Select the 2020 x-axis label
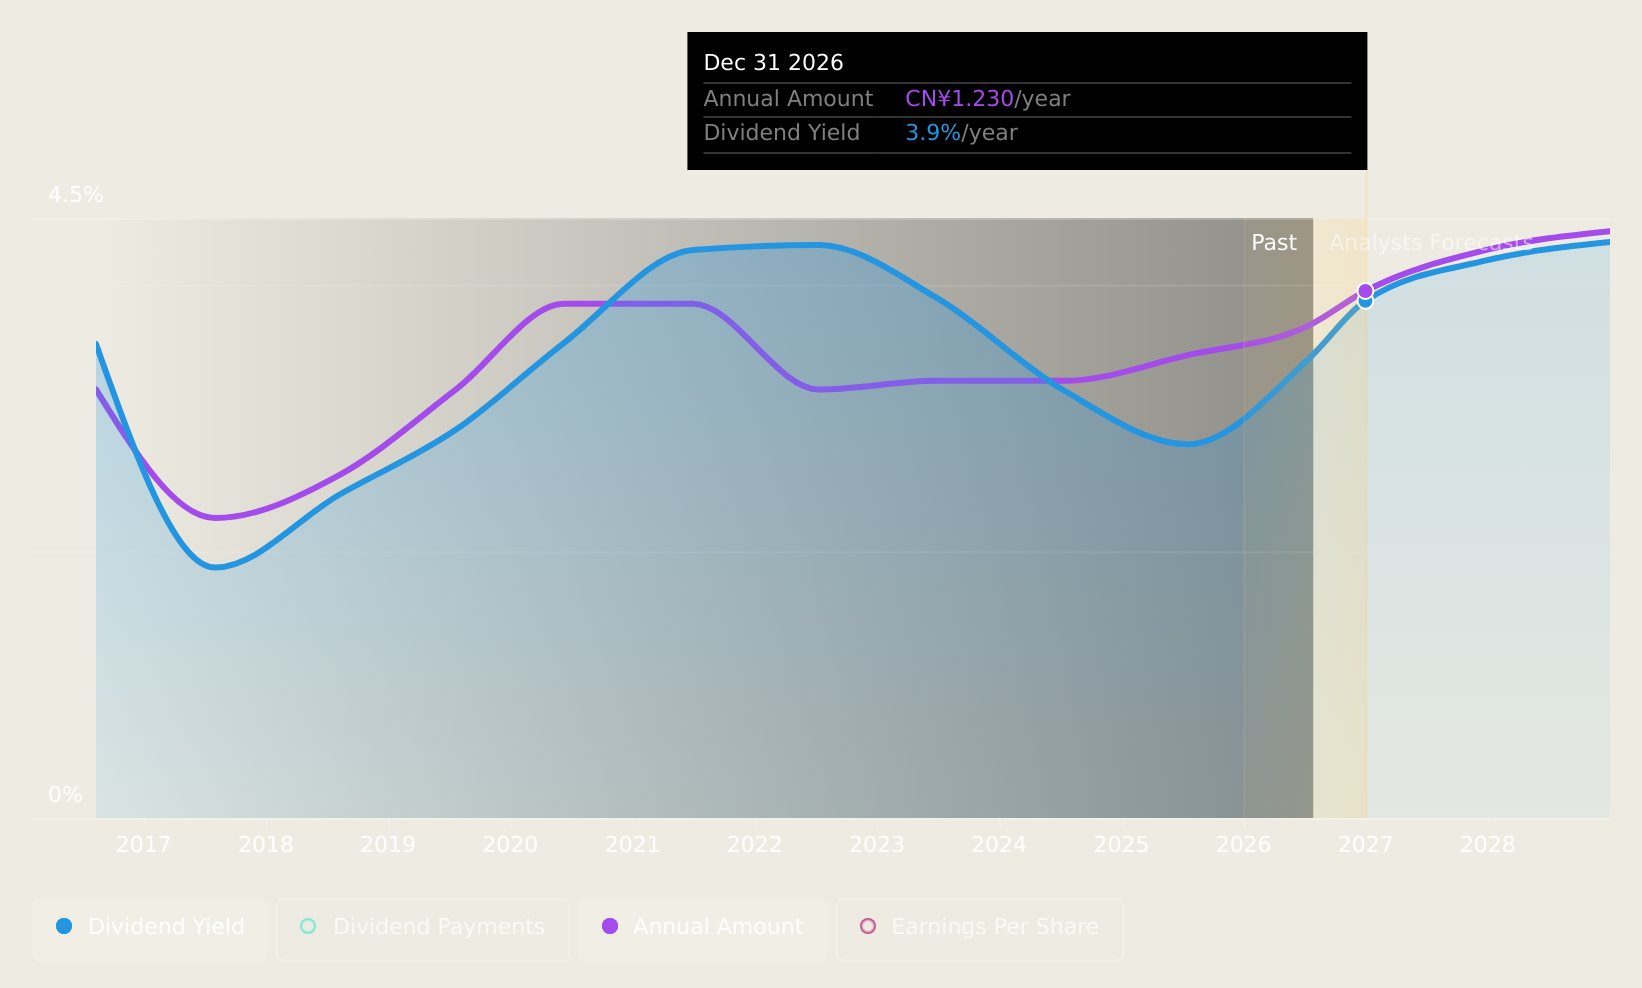Screen dimensions: 1642x988 pos(510,845)
